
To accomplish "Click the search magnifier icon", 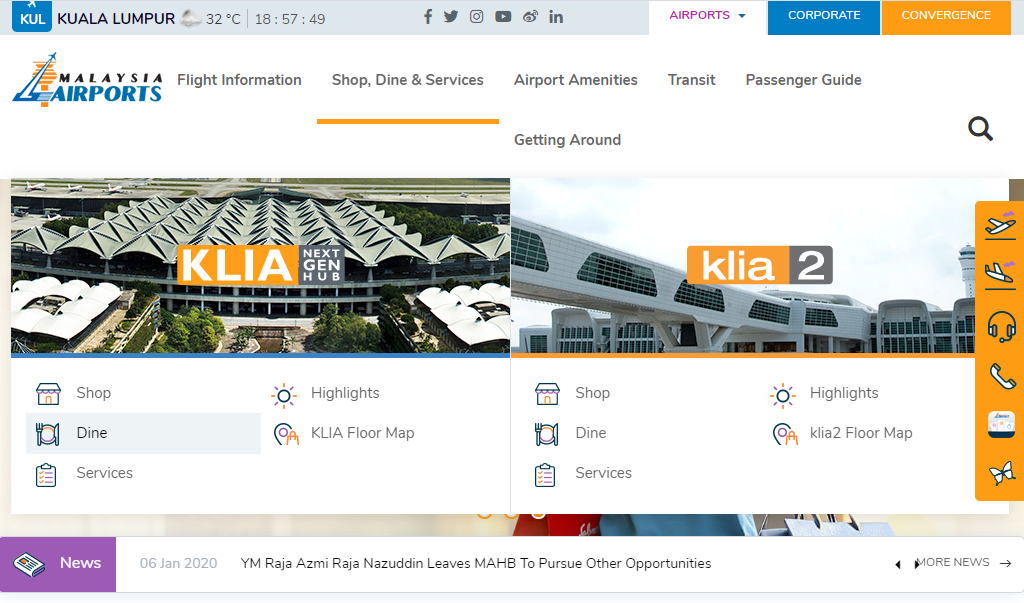I will 980,129.
